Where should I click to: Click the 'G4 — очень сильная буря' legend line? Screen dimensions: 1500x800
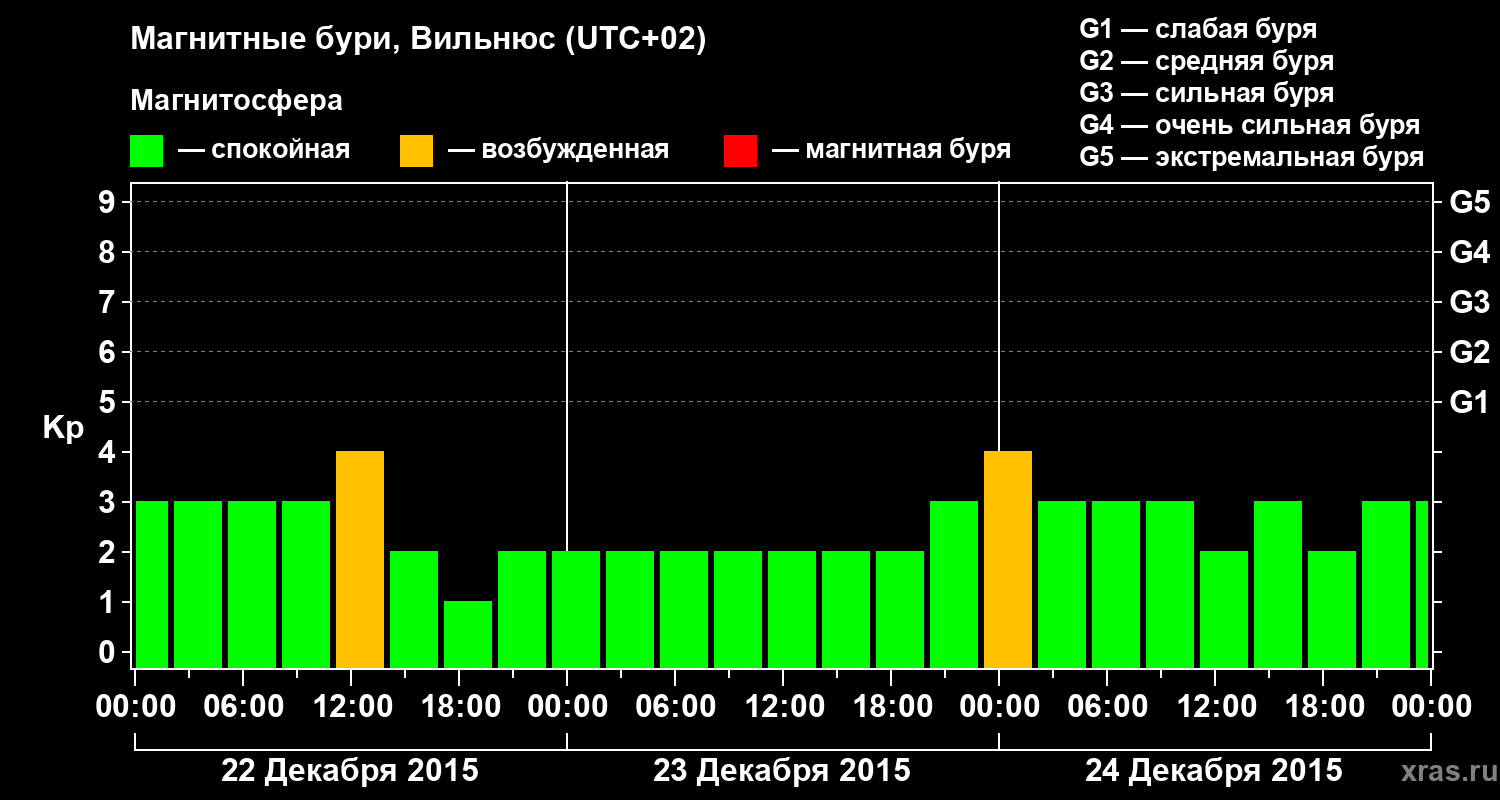tap(1250, 125)
